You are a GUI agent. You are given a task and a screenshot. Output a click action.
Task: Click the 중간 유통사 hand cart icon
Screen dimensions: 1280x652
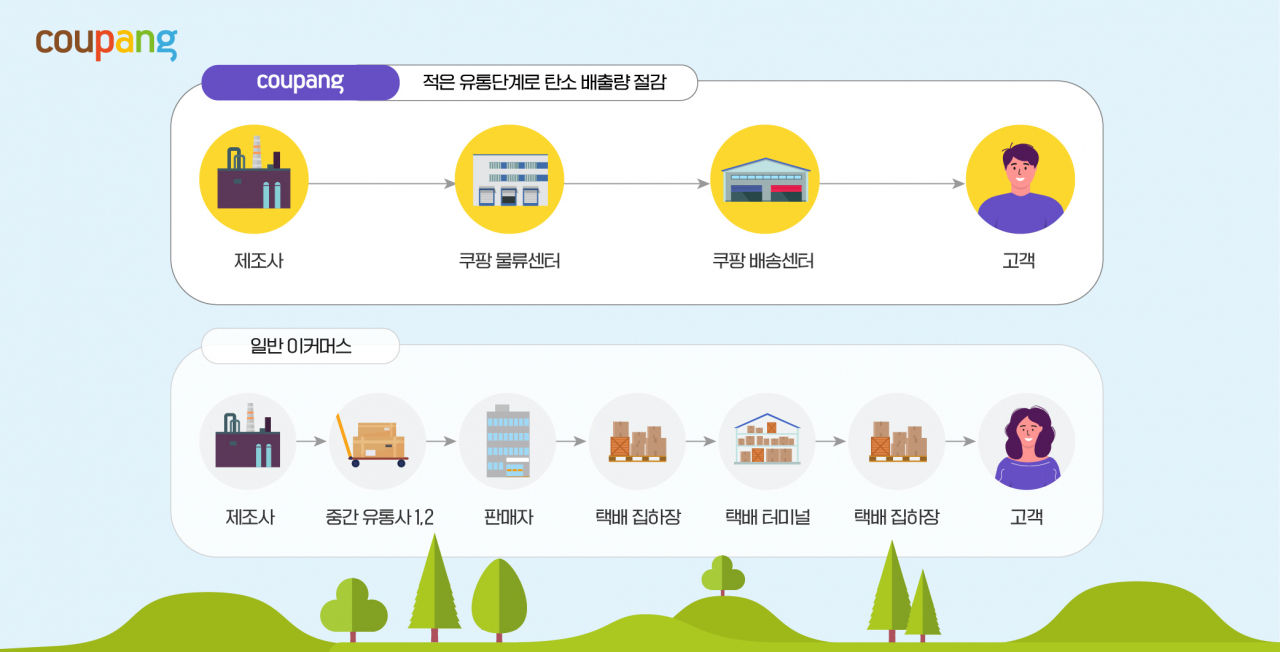[377, 441]
